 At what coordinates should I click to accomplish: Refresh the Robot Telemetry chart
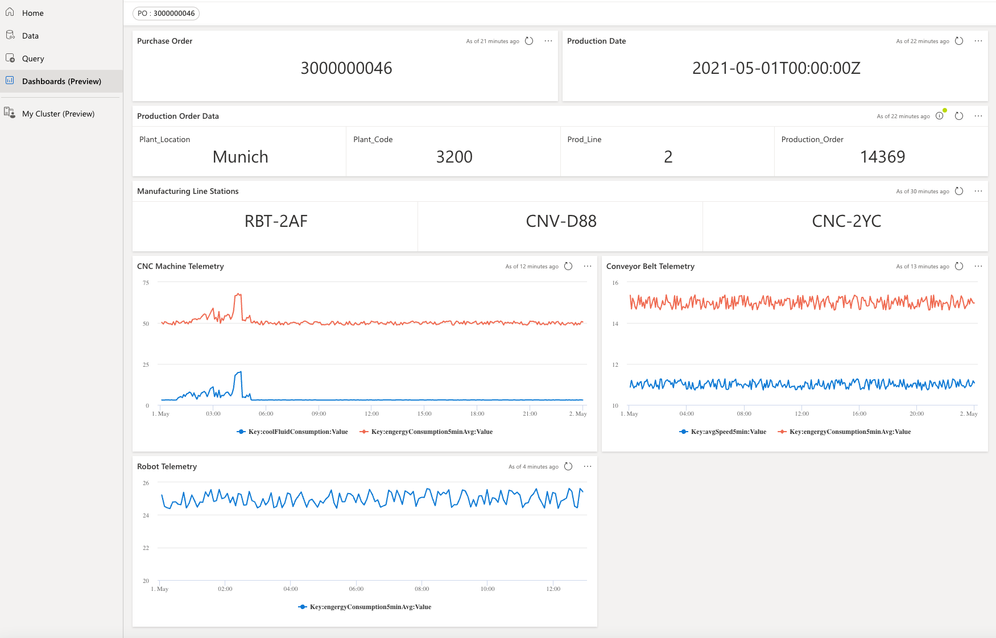[x=569, y=466]
